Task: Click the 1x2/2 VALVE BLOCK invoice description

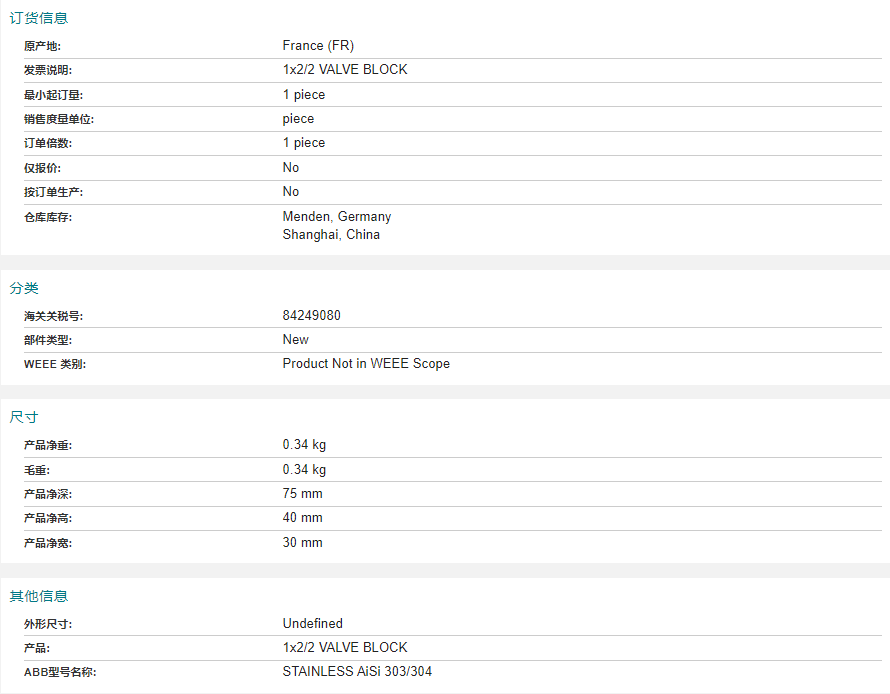Action: click(x=345, y=69)
